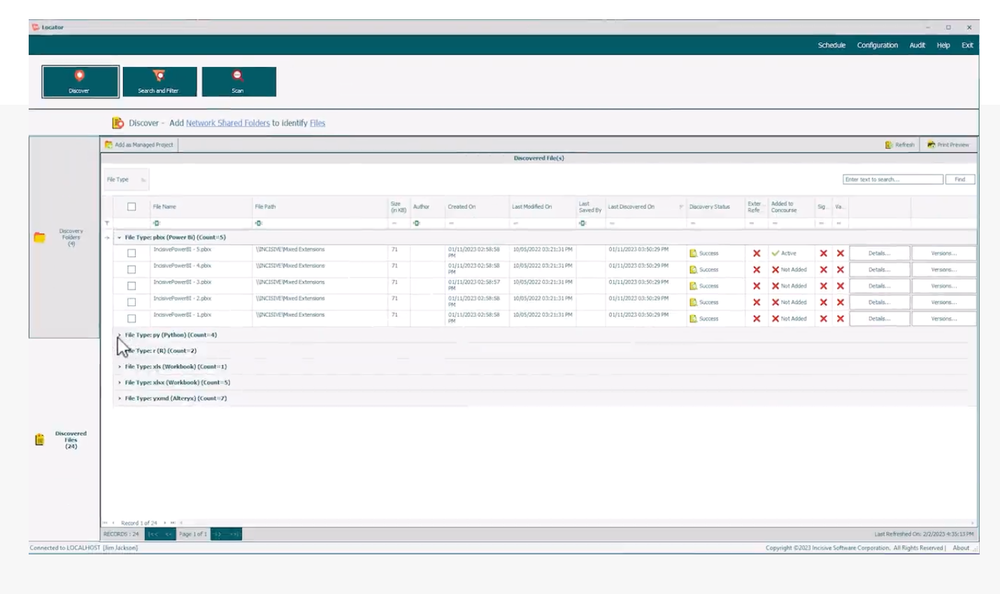Check the IncisivePowerBI - 1.pbix row checkbox
Screen dimensions: 1000x594
point(133,318)
